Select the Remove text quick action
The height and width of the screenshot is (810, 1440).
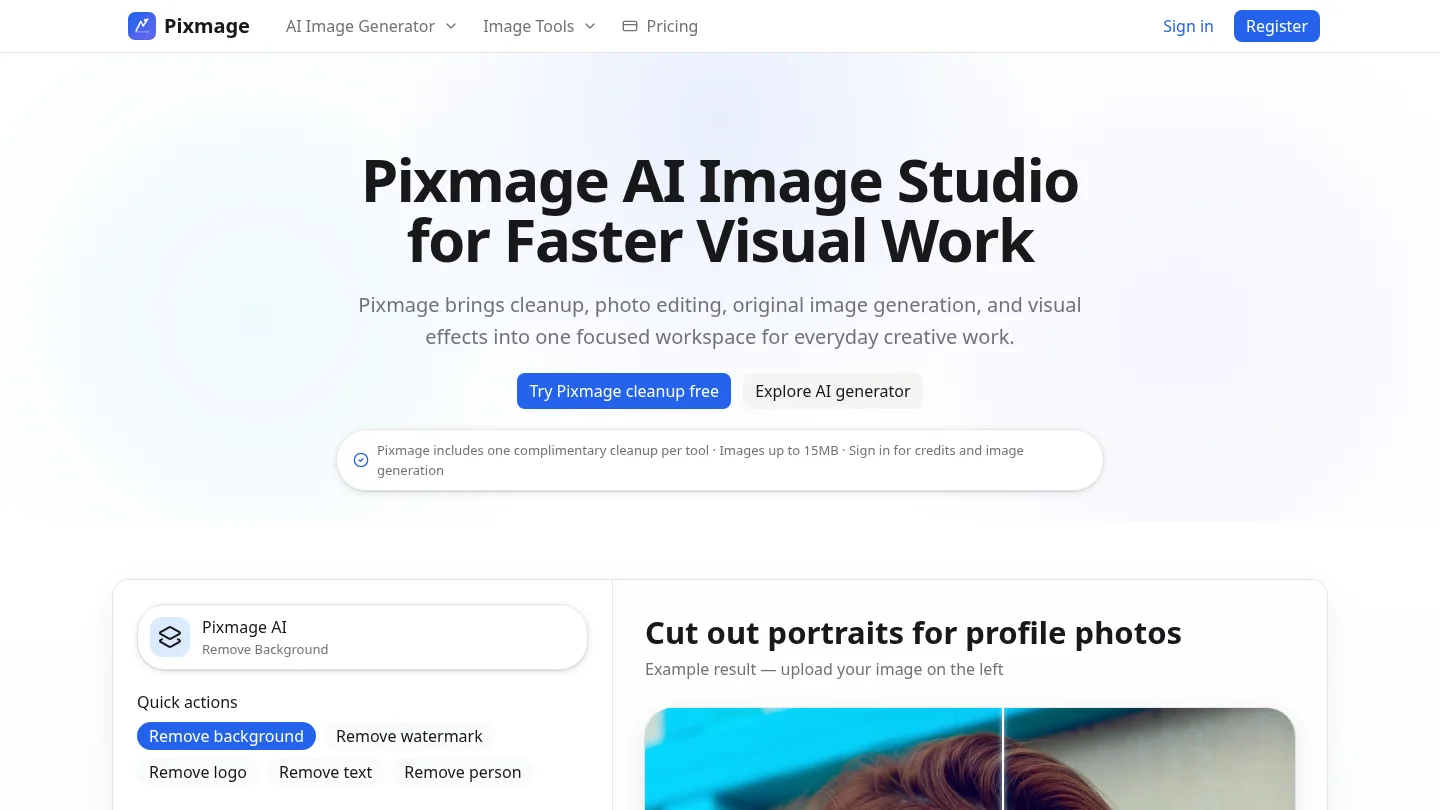[x=326, y=772]
